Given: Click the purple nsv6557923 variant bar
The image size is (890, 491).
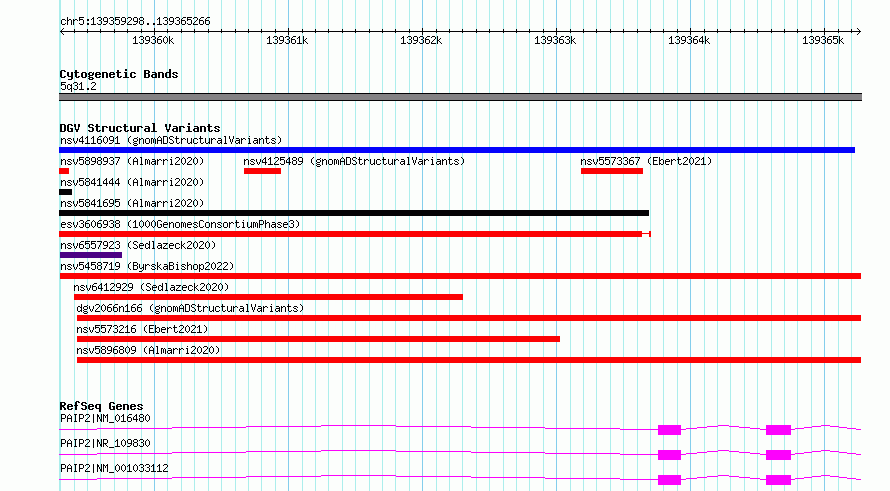Looking at the screenshot, I should coord(91,255).
